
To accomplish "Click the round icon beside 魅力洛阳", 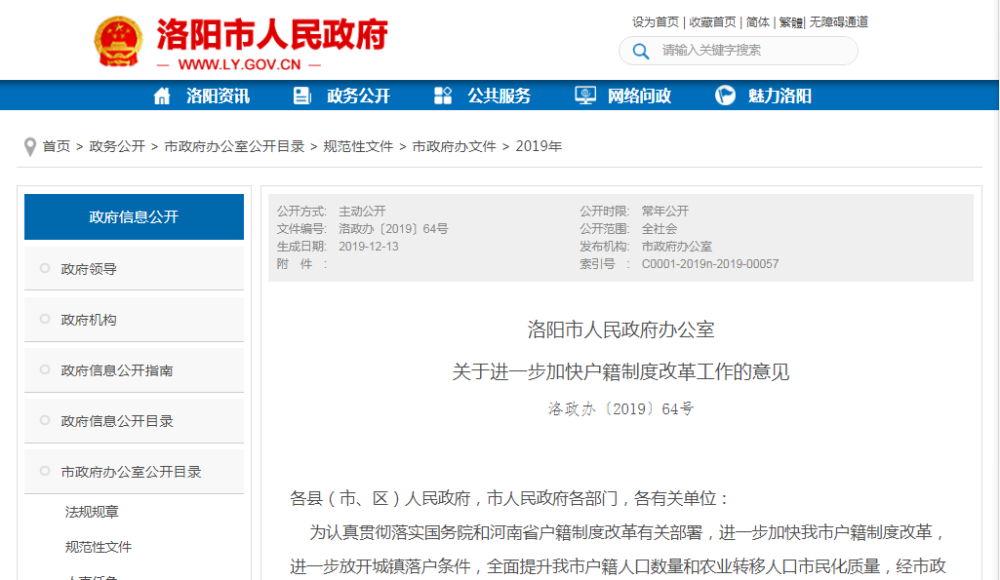I will 725,96.
